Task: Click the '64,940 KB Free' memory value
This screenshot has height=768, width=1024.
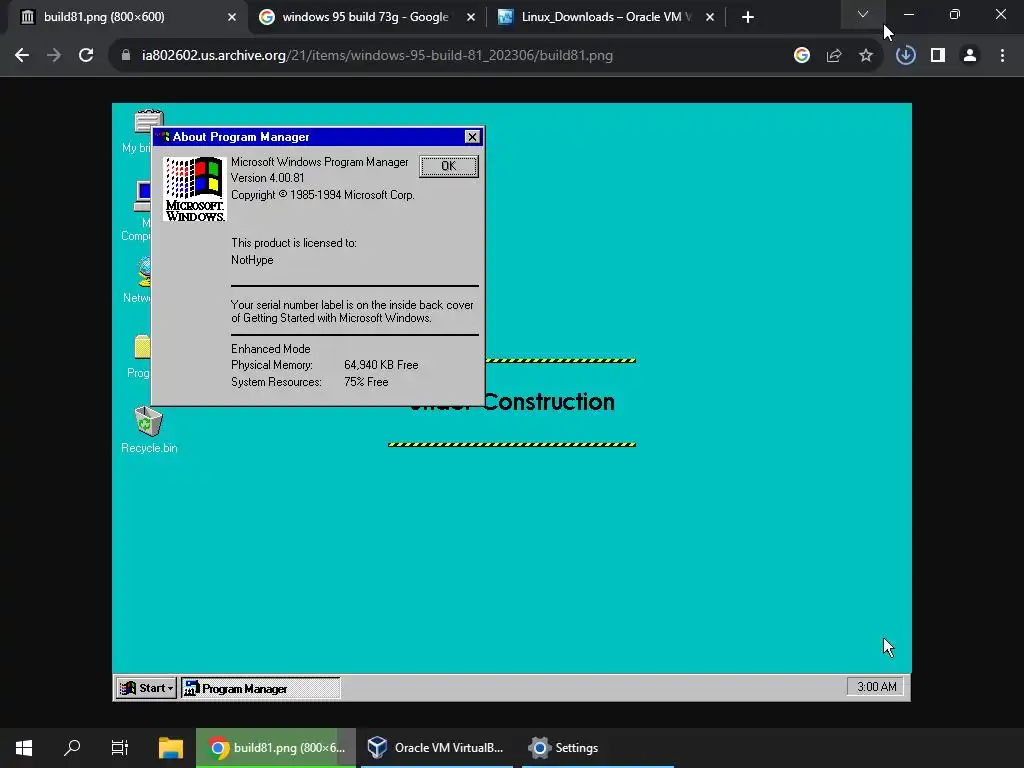Action: [x=381, y=365]
